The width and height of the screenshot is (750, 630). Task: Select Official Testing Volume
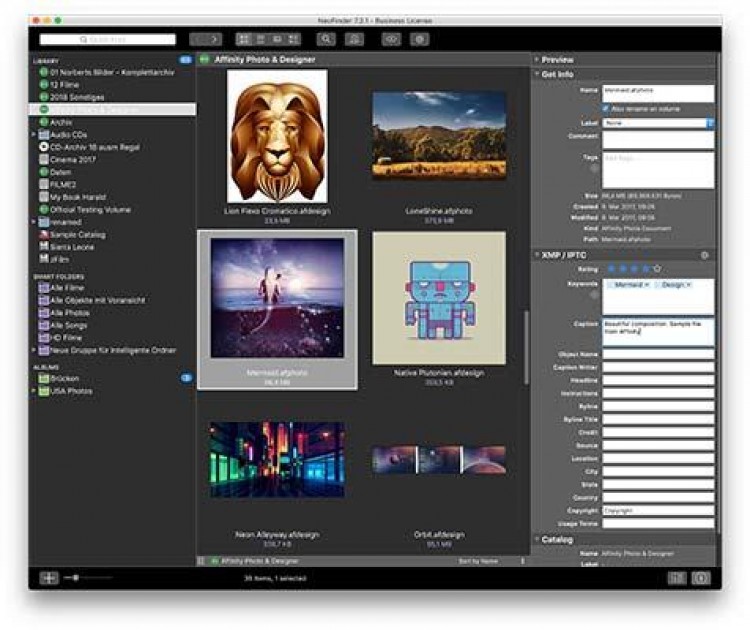[x=90, y=209]
